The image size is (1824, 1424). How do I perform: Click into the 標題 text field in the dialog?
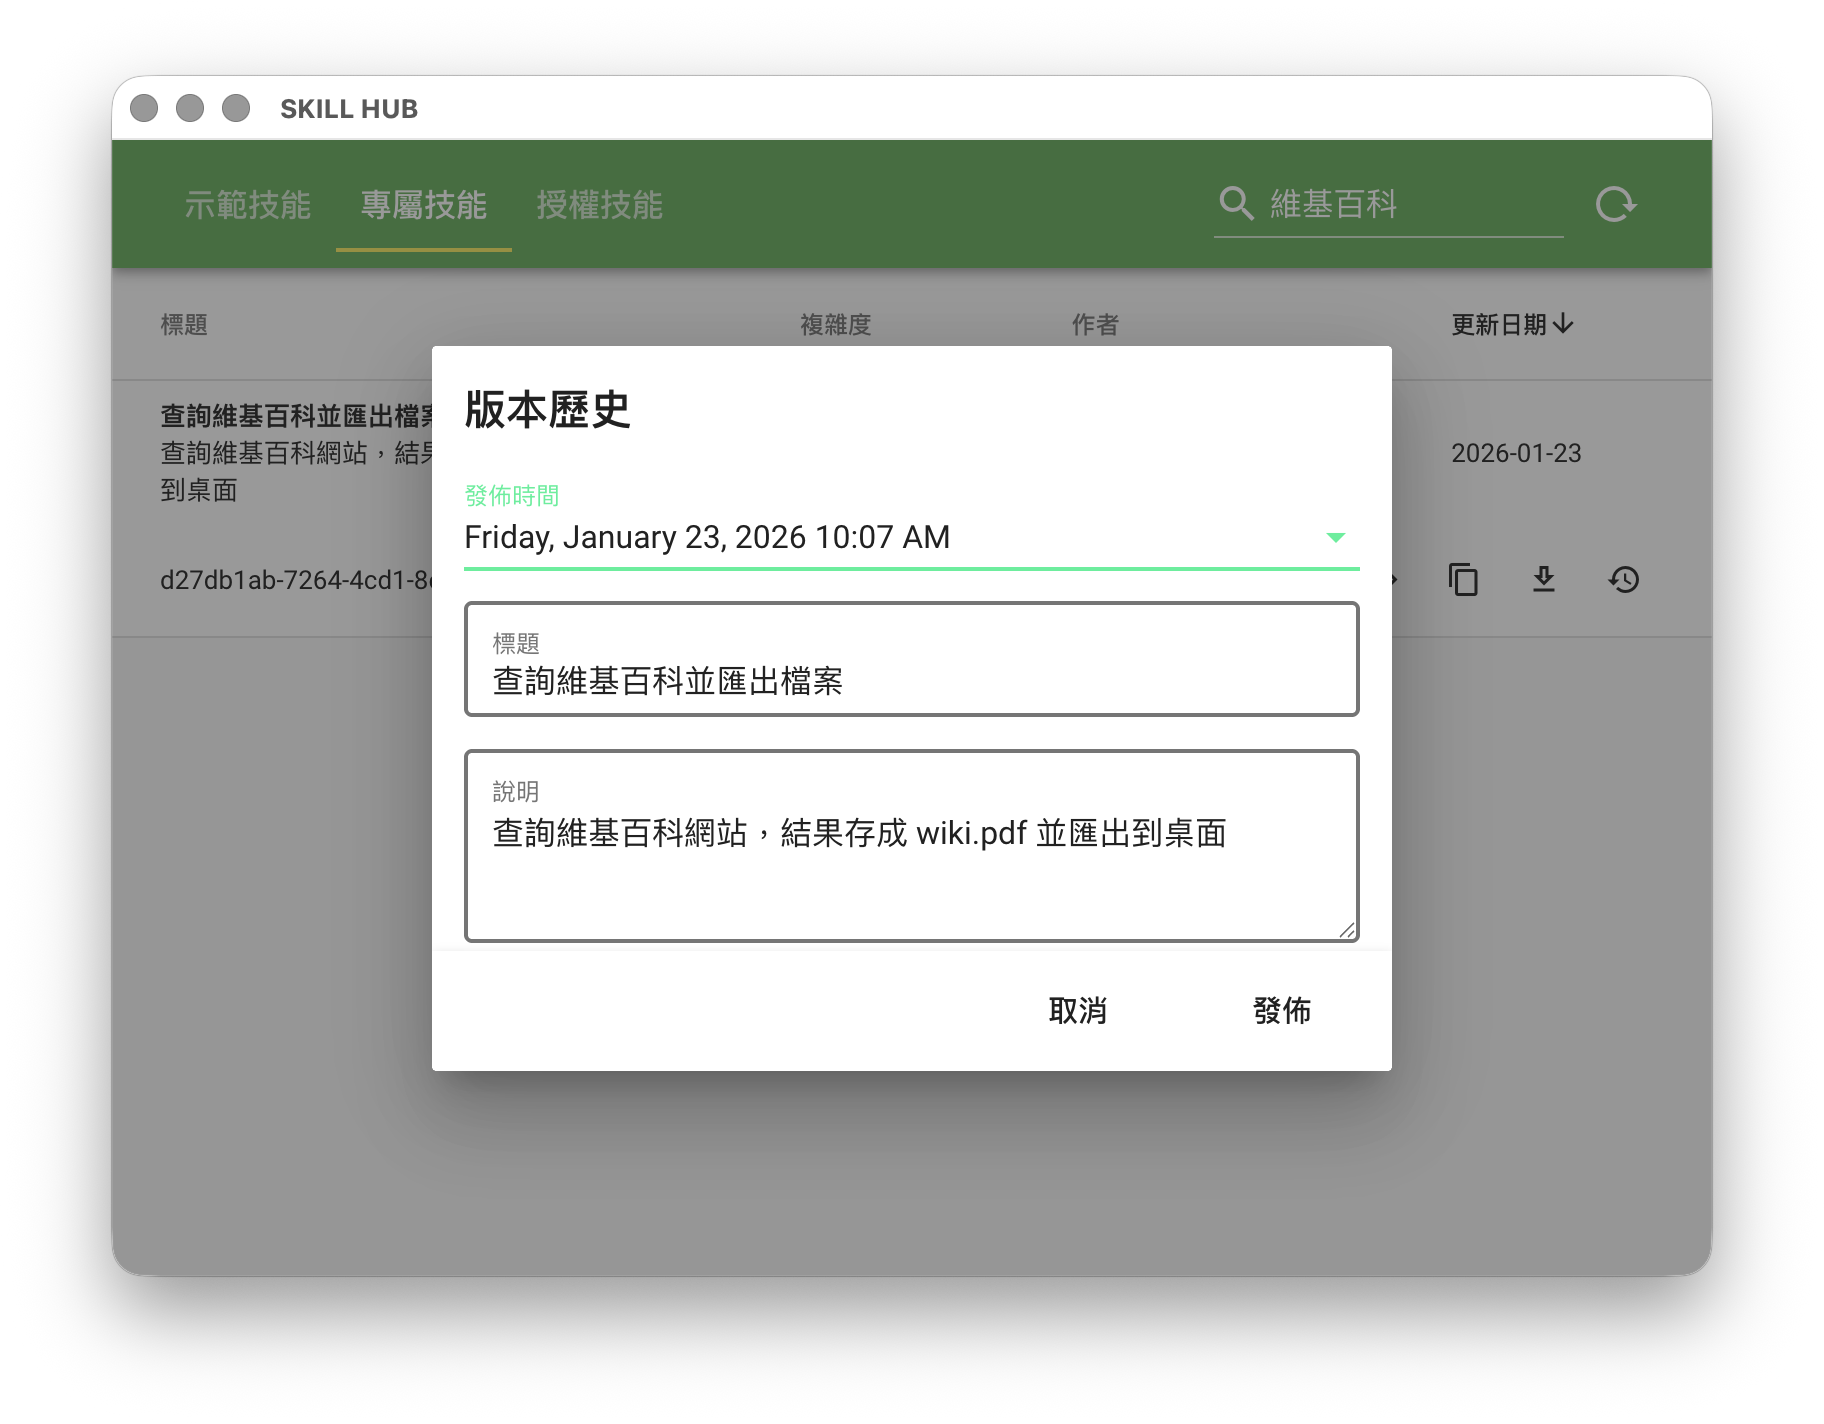click(910, 680)
